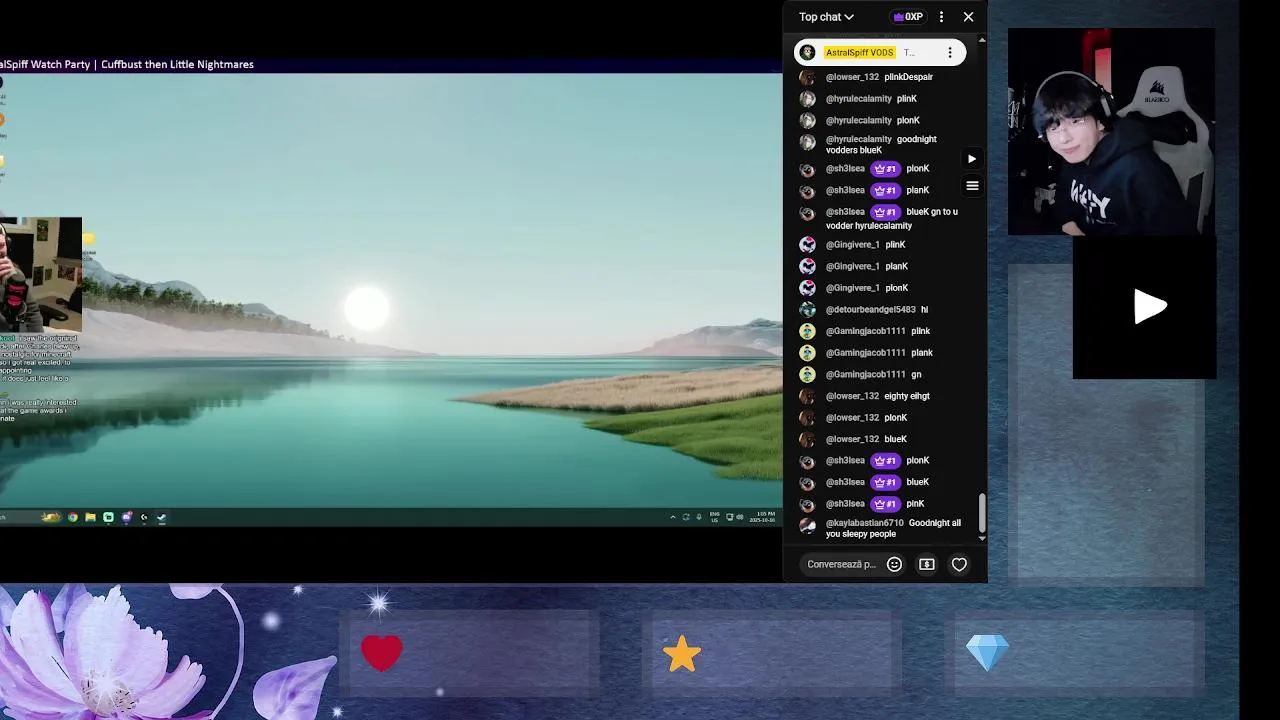Screen dimensions: 1280x720
Task: Click the taskbar volume speaker icon
Action: point(740,517)
